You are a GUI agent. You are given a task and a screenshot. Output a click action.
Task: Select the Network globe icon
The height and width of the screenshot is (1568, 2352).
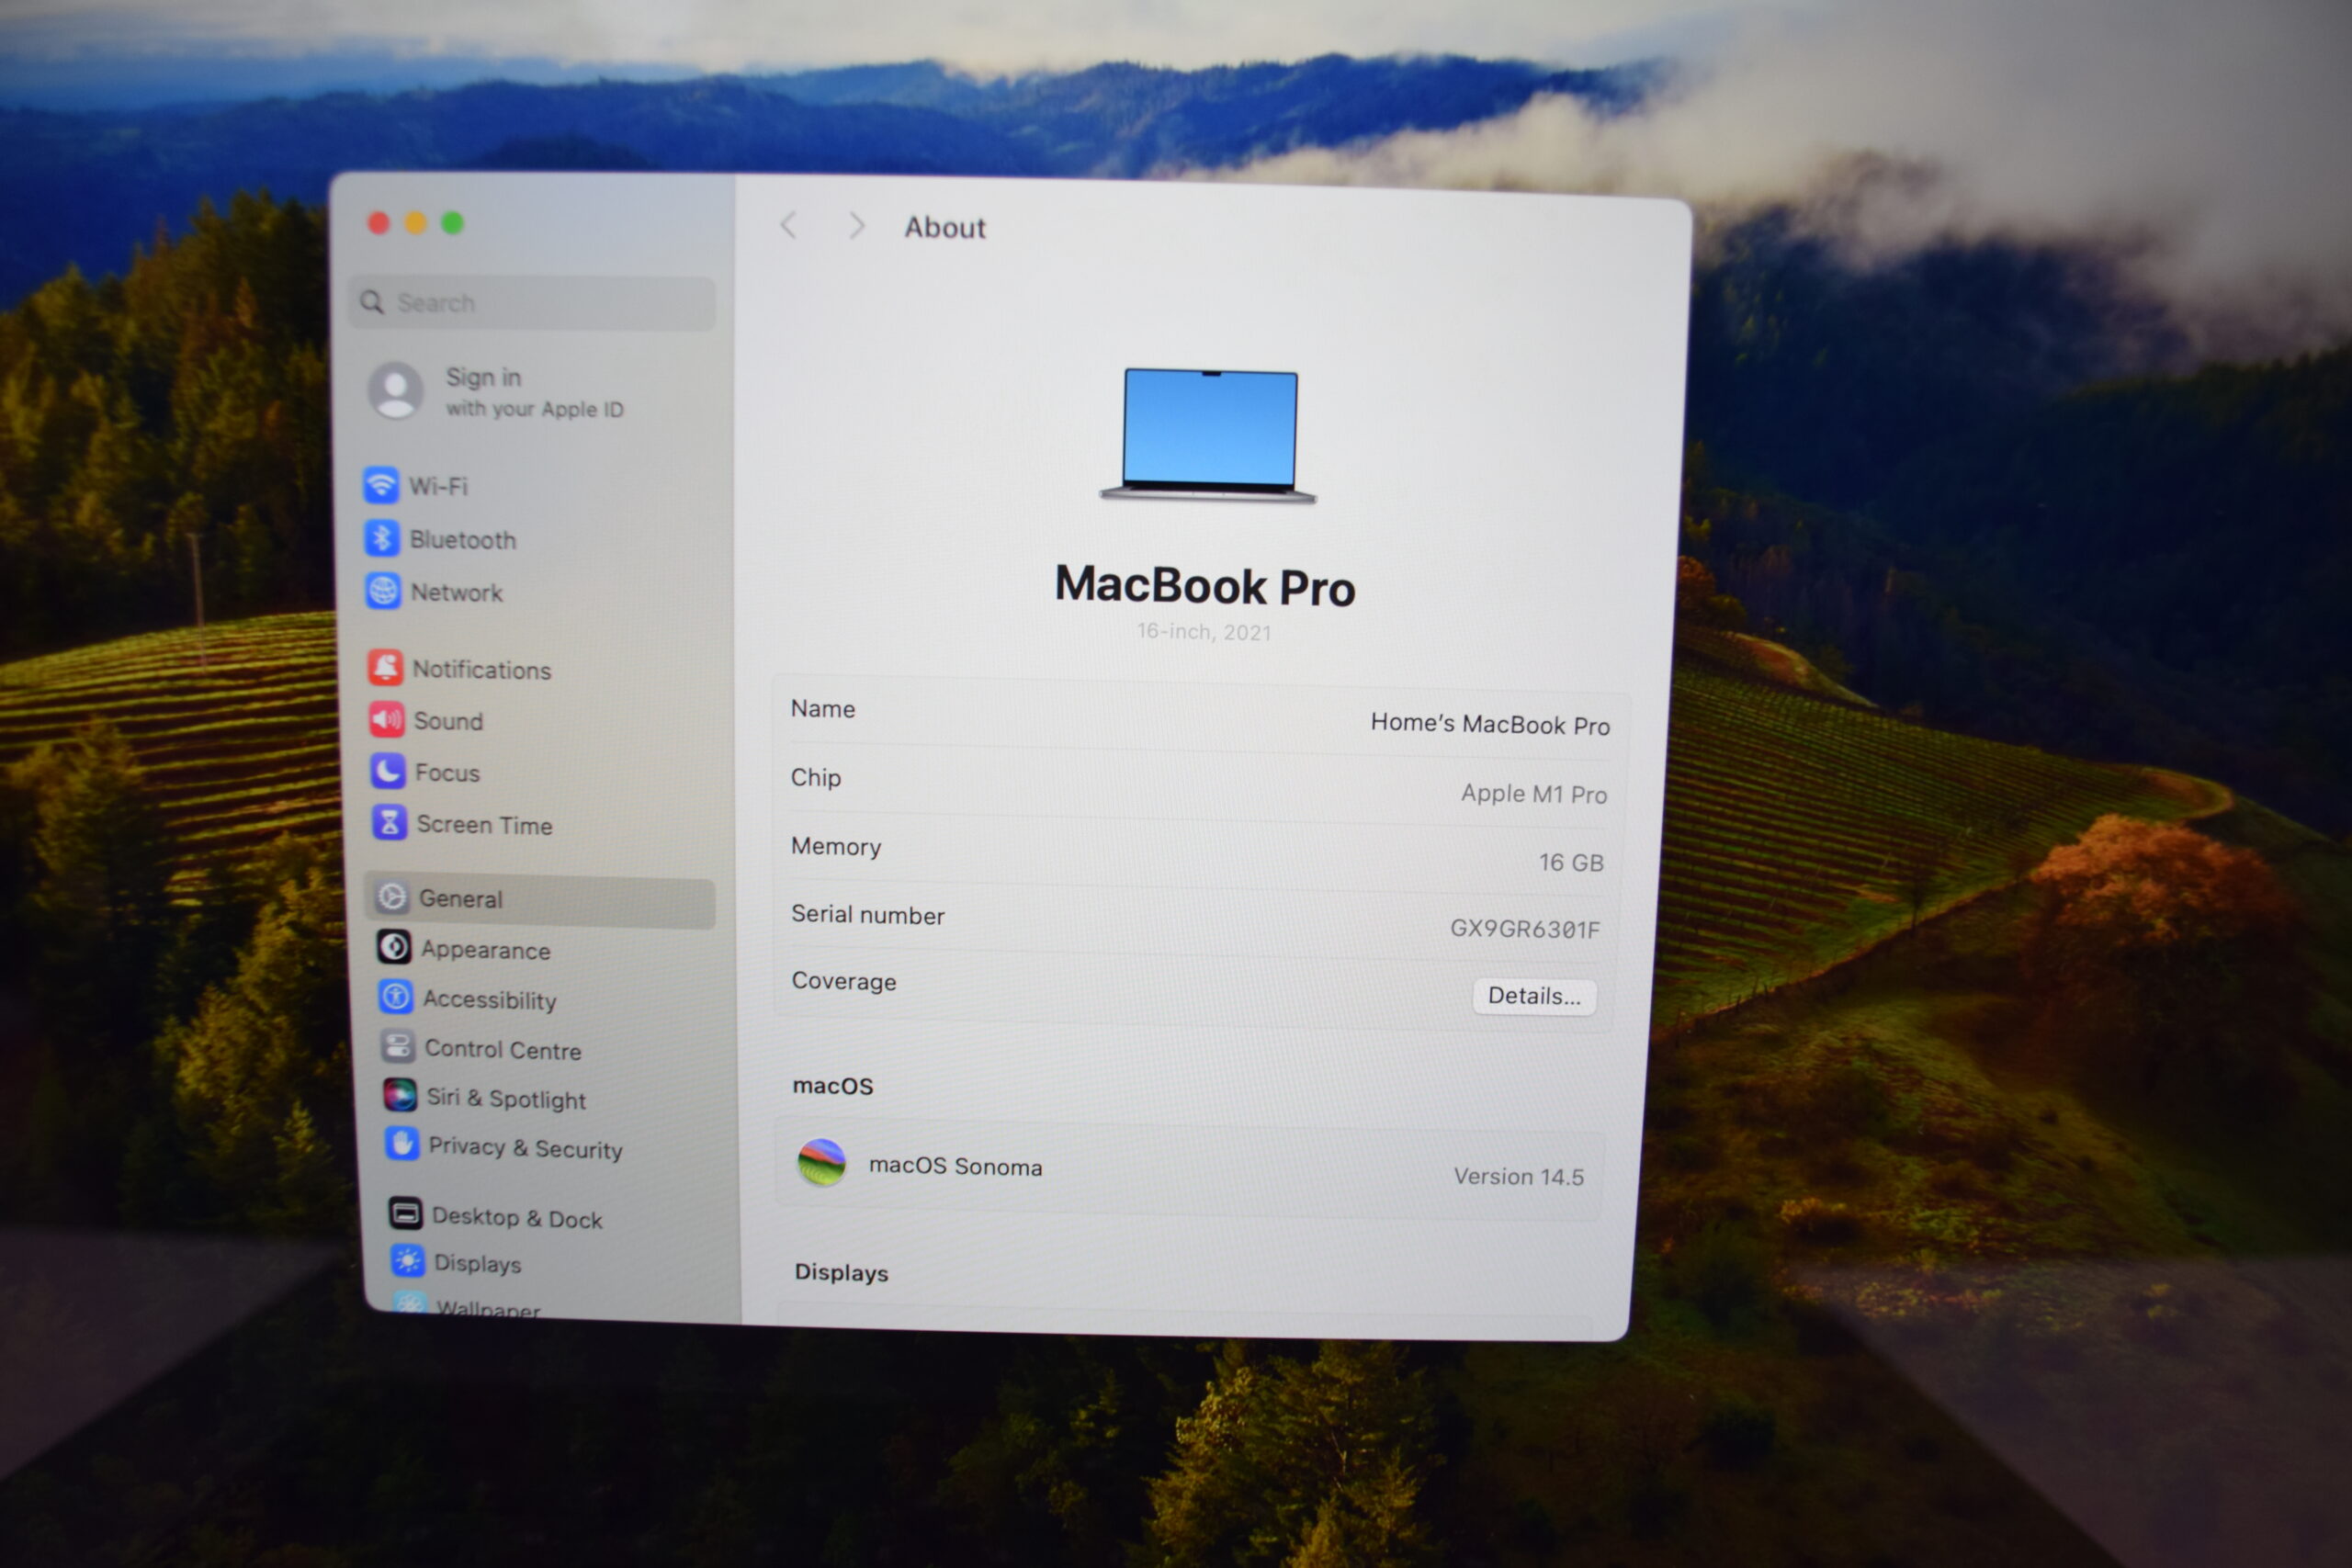coord(383,591)
